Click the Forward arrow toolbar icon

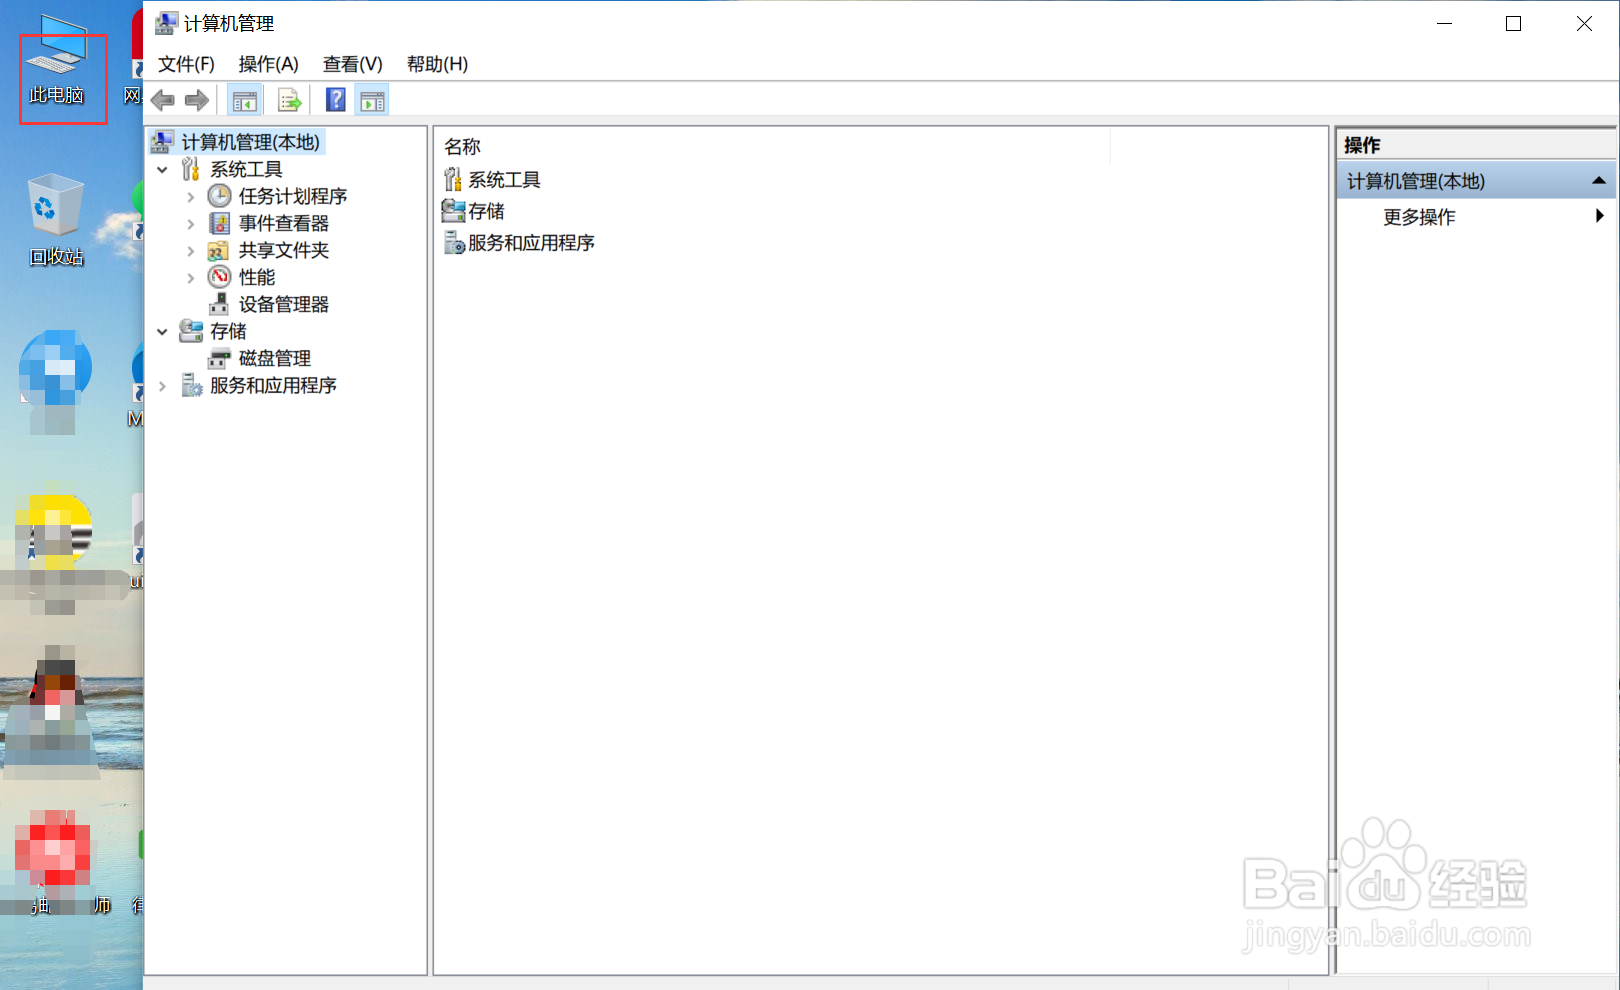(197, 100)
